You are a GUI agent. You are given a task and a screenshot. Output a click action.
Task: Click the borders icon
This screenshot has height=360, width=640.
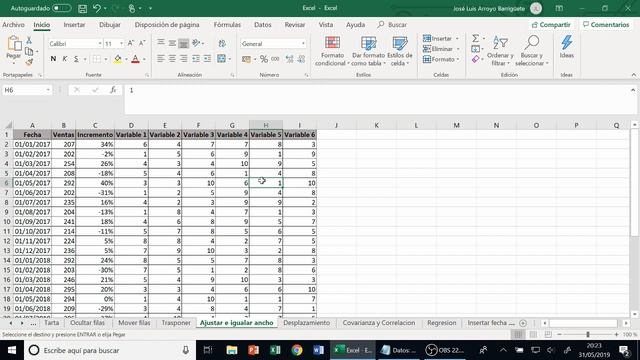coord(96,59)
